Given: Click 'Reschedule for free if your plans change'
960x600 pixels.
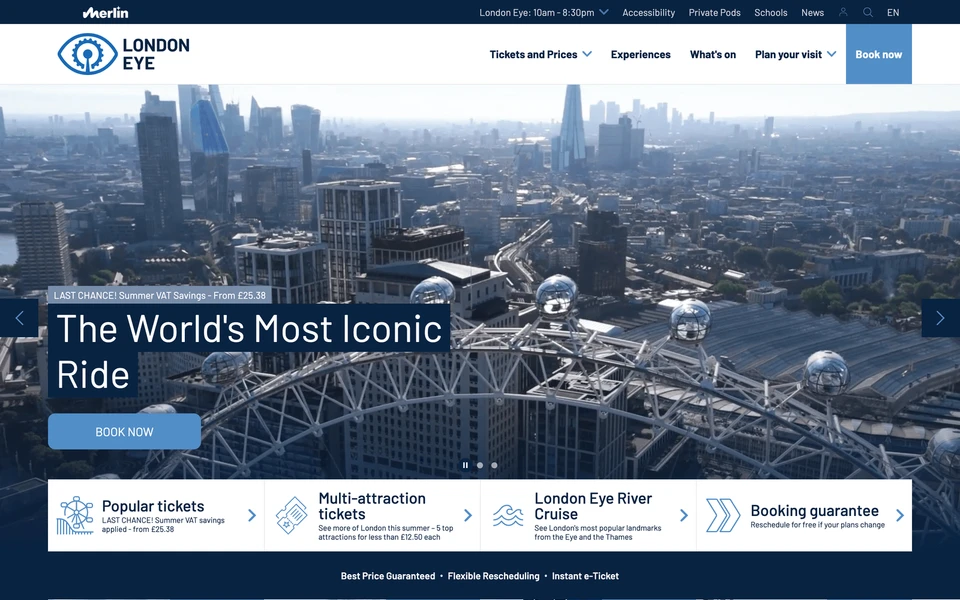Looking at the screenshot, I should pyautogui.click(x=817, y=525).
